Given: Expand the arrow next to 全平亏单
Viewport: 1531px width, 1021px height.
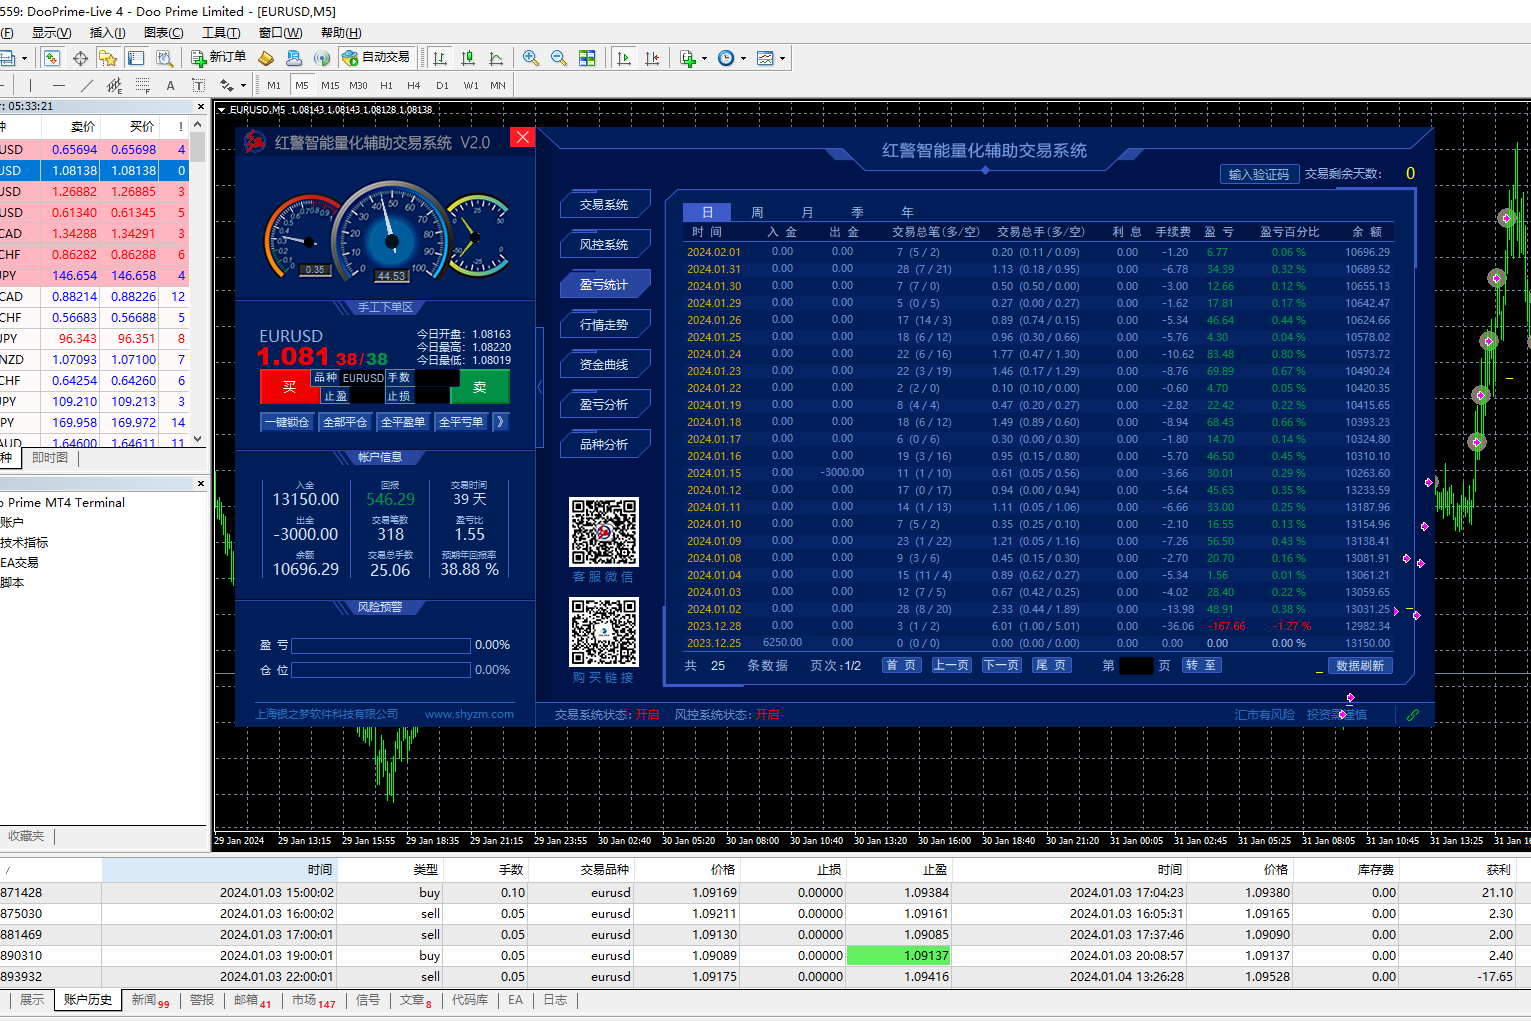Looking at the screenshot, I should click(501, 422).
